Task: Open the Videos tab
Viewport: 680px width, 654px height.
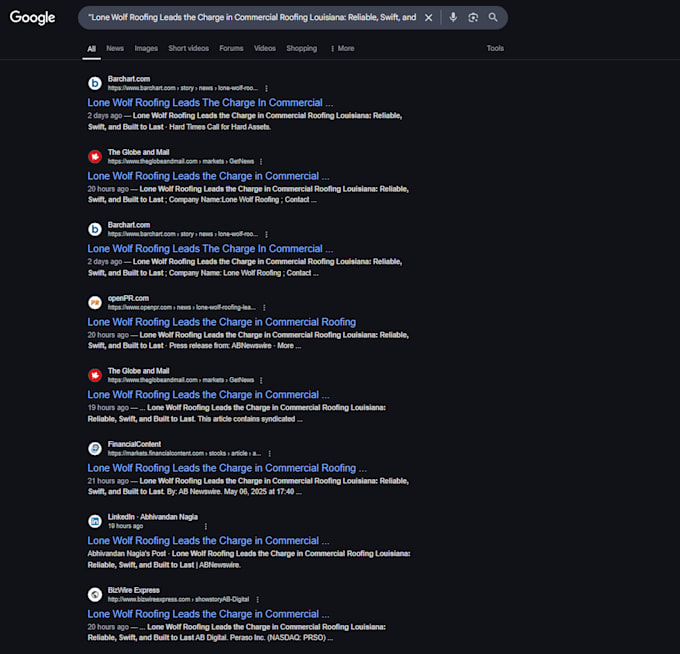Action: (265, 48)
